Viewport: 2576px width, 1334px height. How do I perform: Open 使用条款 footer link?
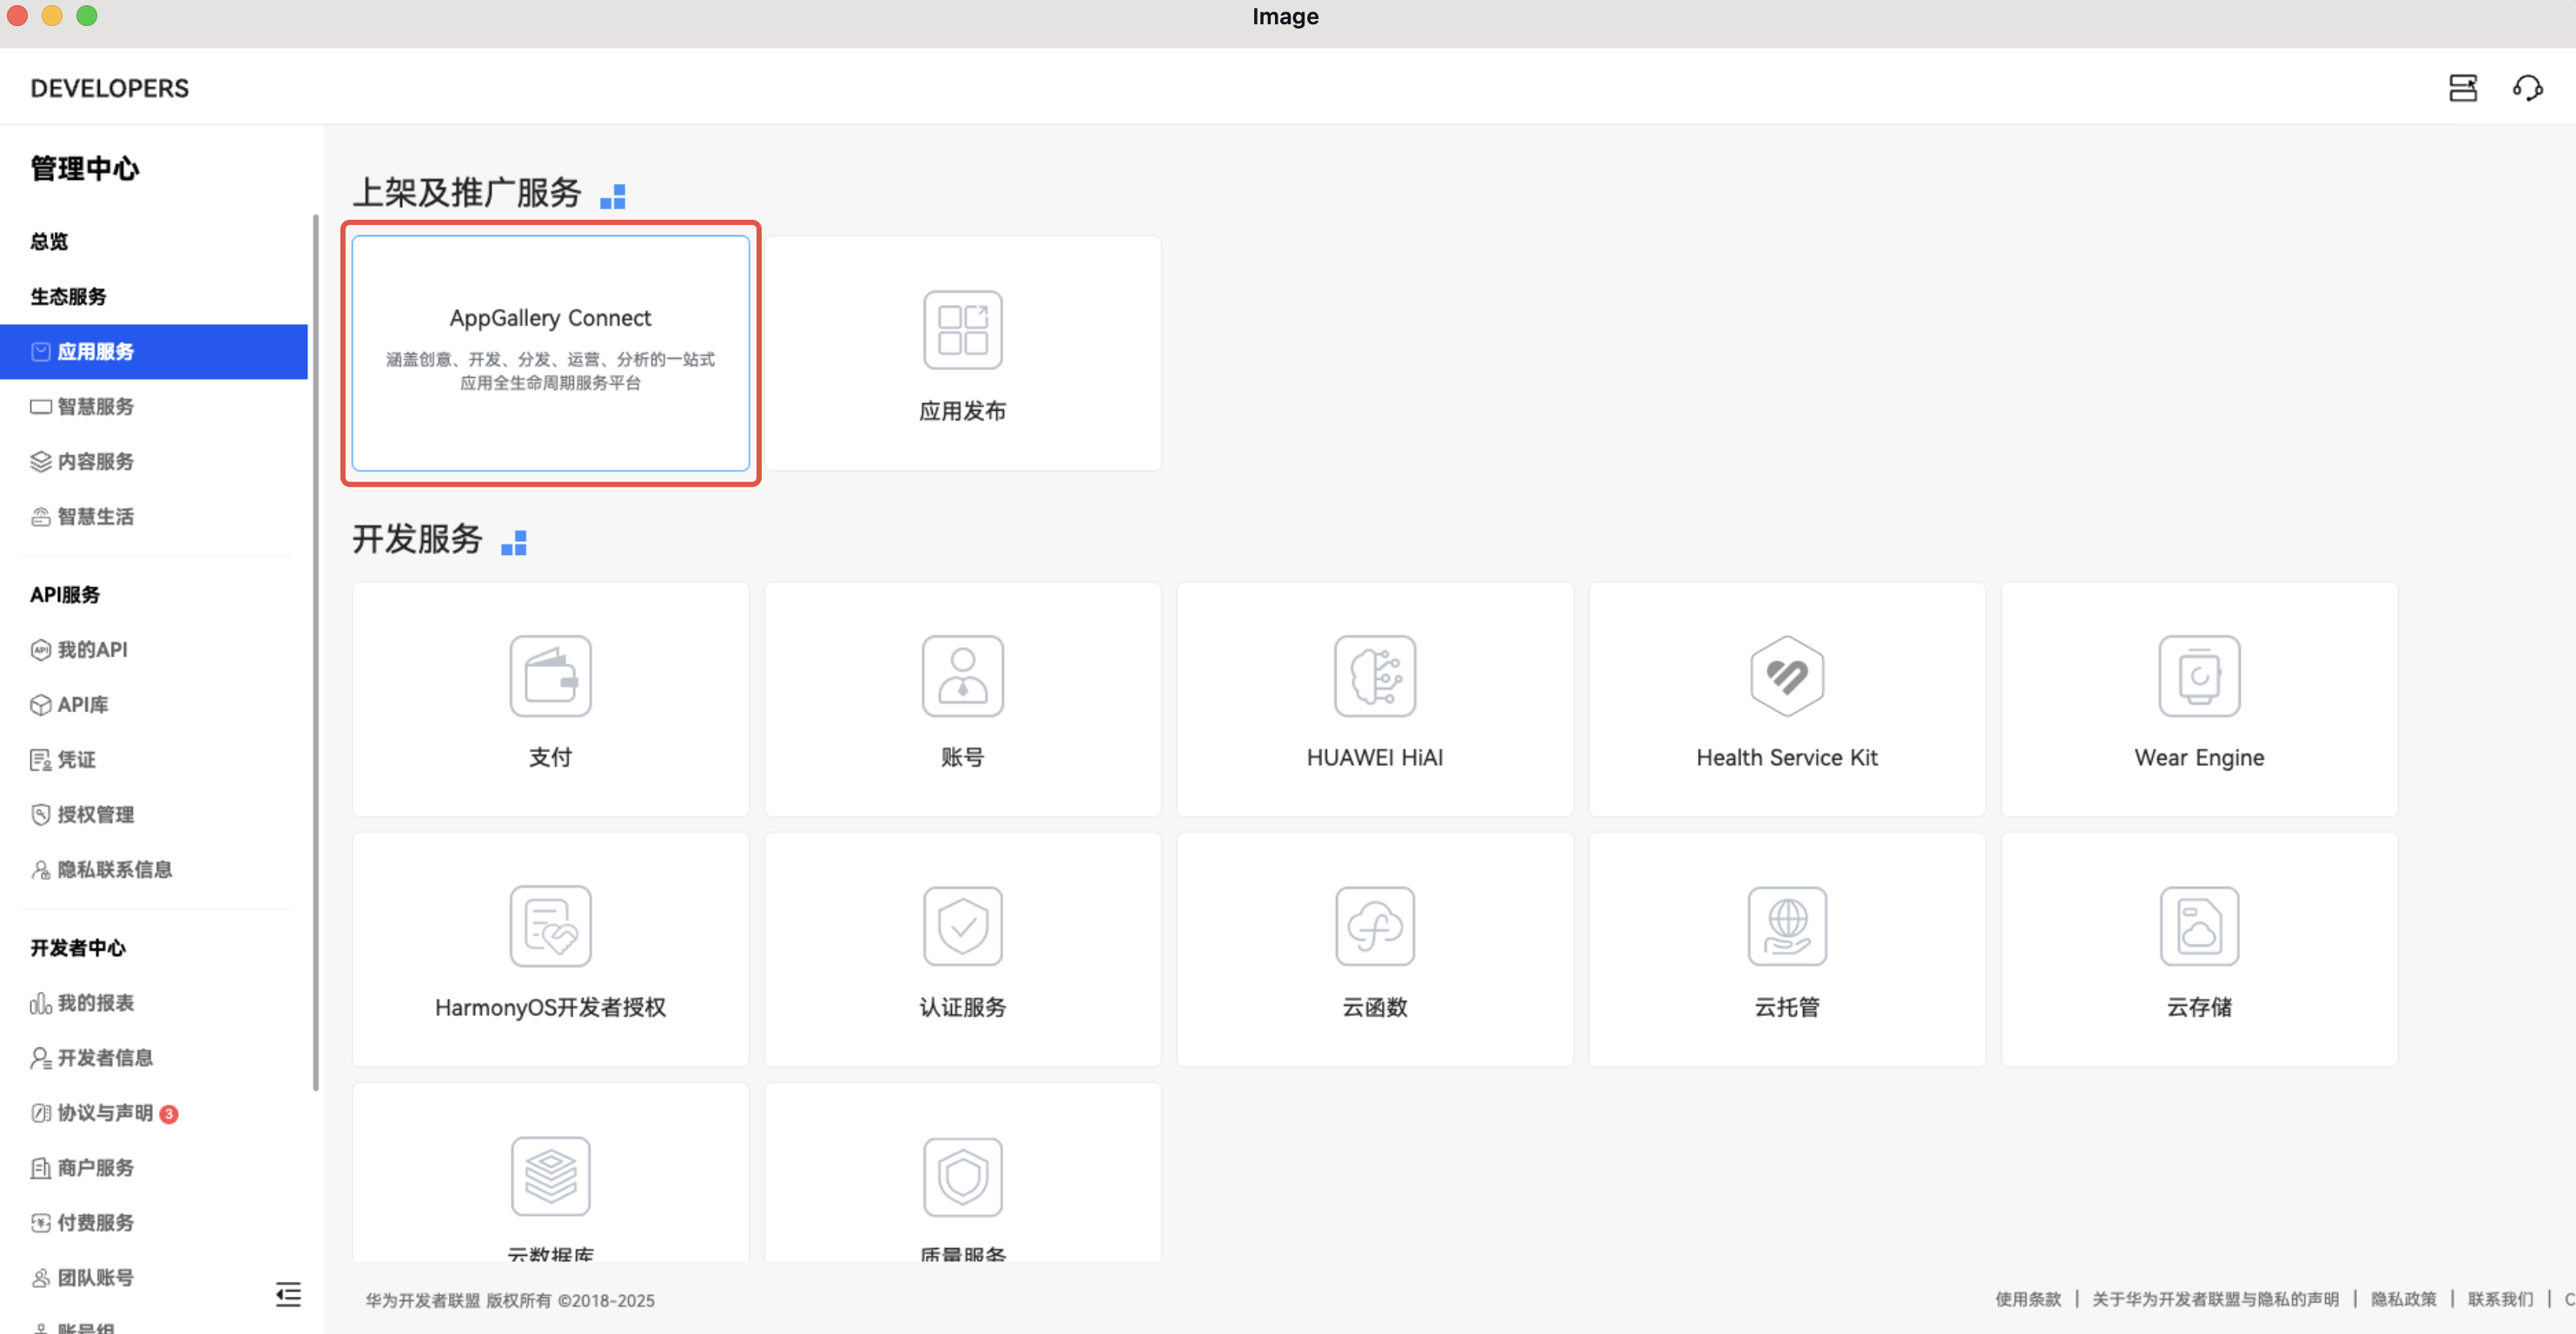pos(2027,1299)
